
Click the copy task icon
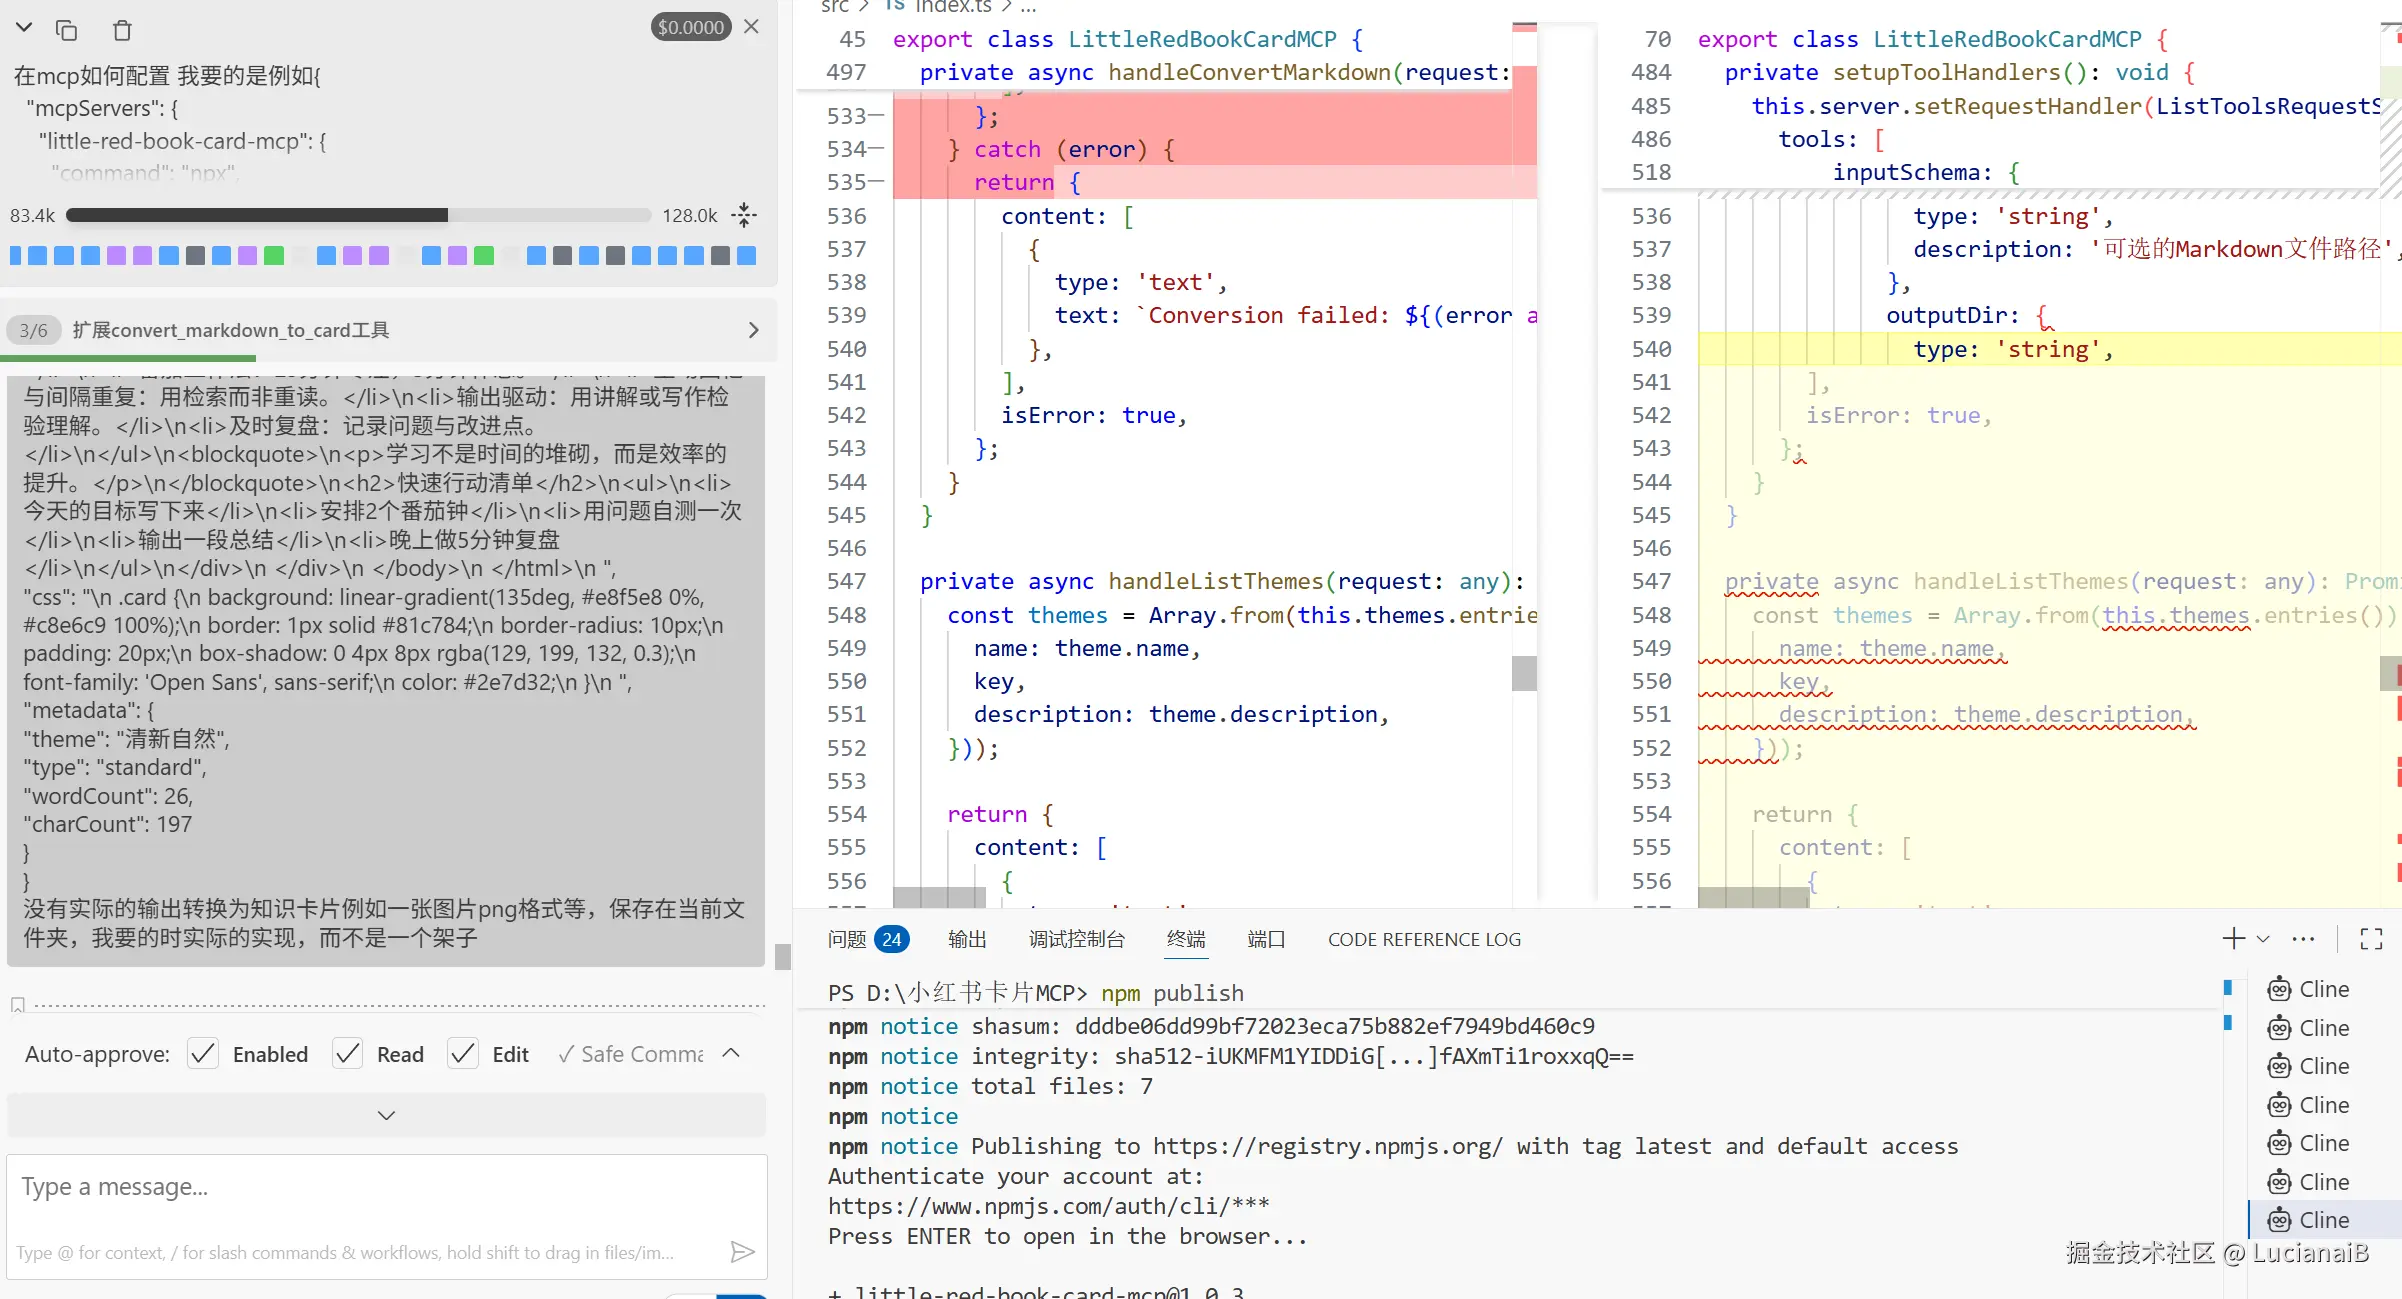[67, 30]
